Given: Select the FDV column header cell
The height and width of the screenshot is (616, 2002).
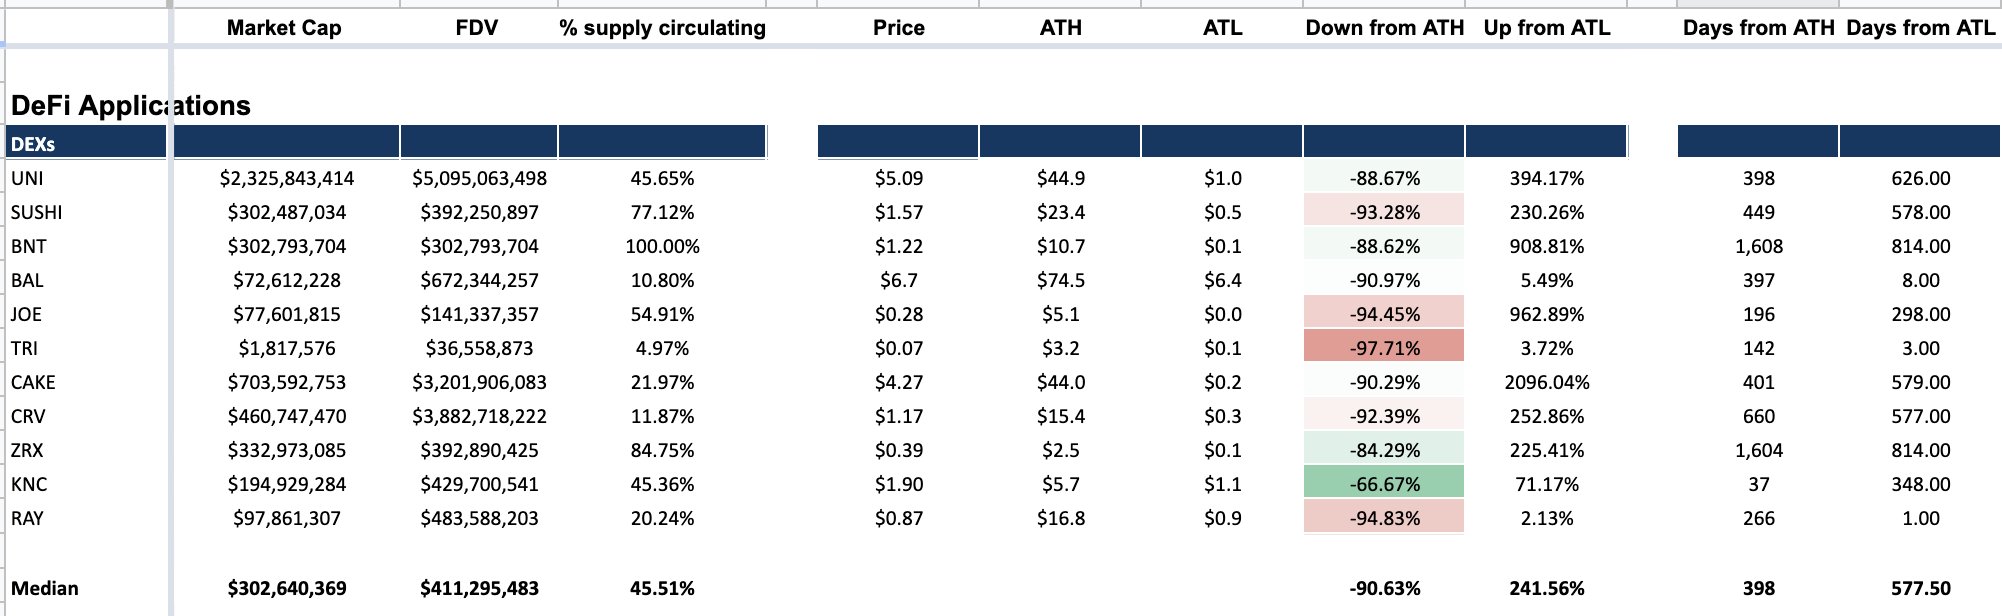Looking at the screenshot, I should click(477, 28).
